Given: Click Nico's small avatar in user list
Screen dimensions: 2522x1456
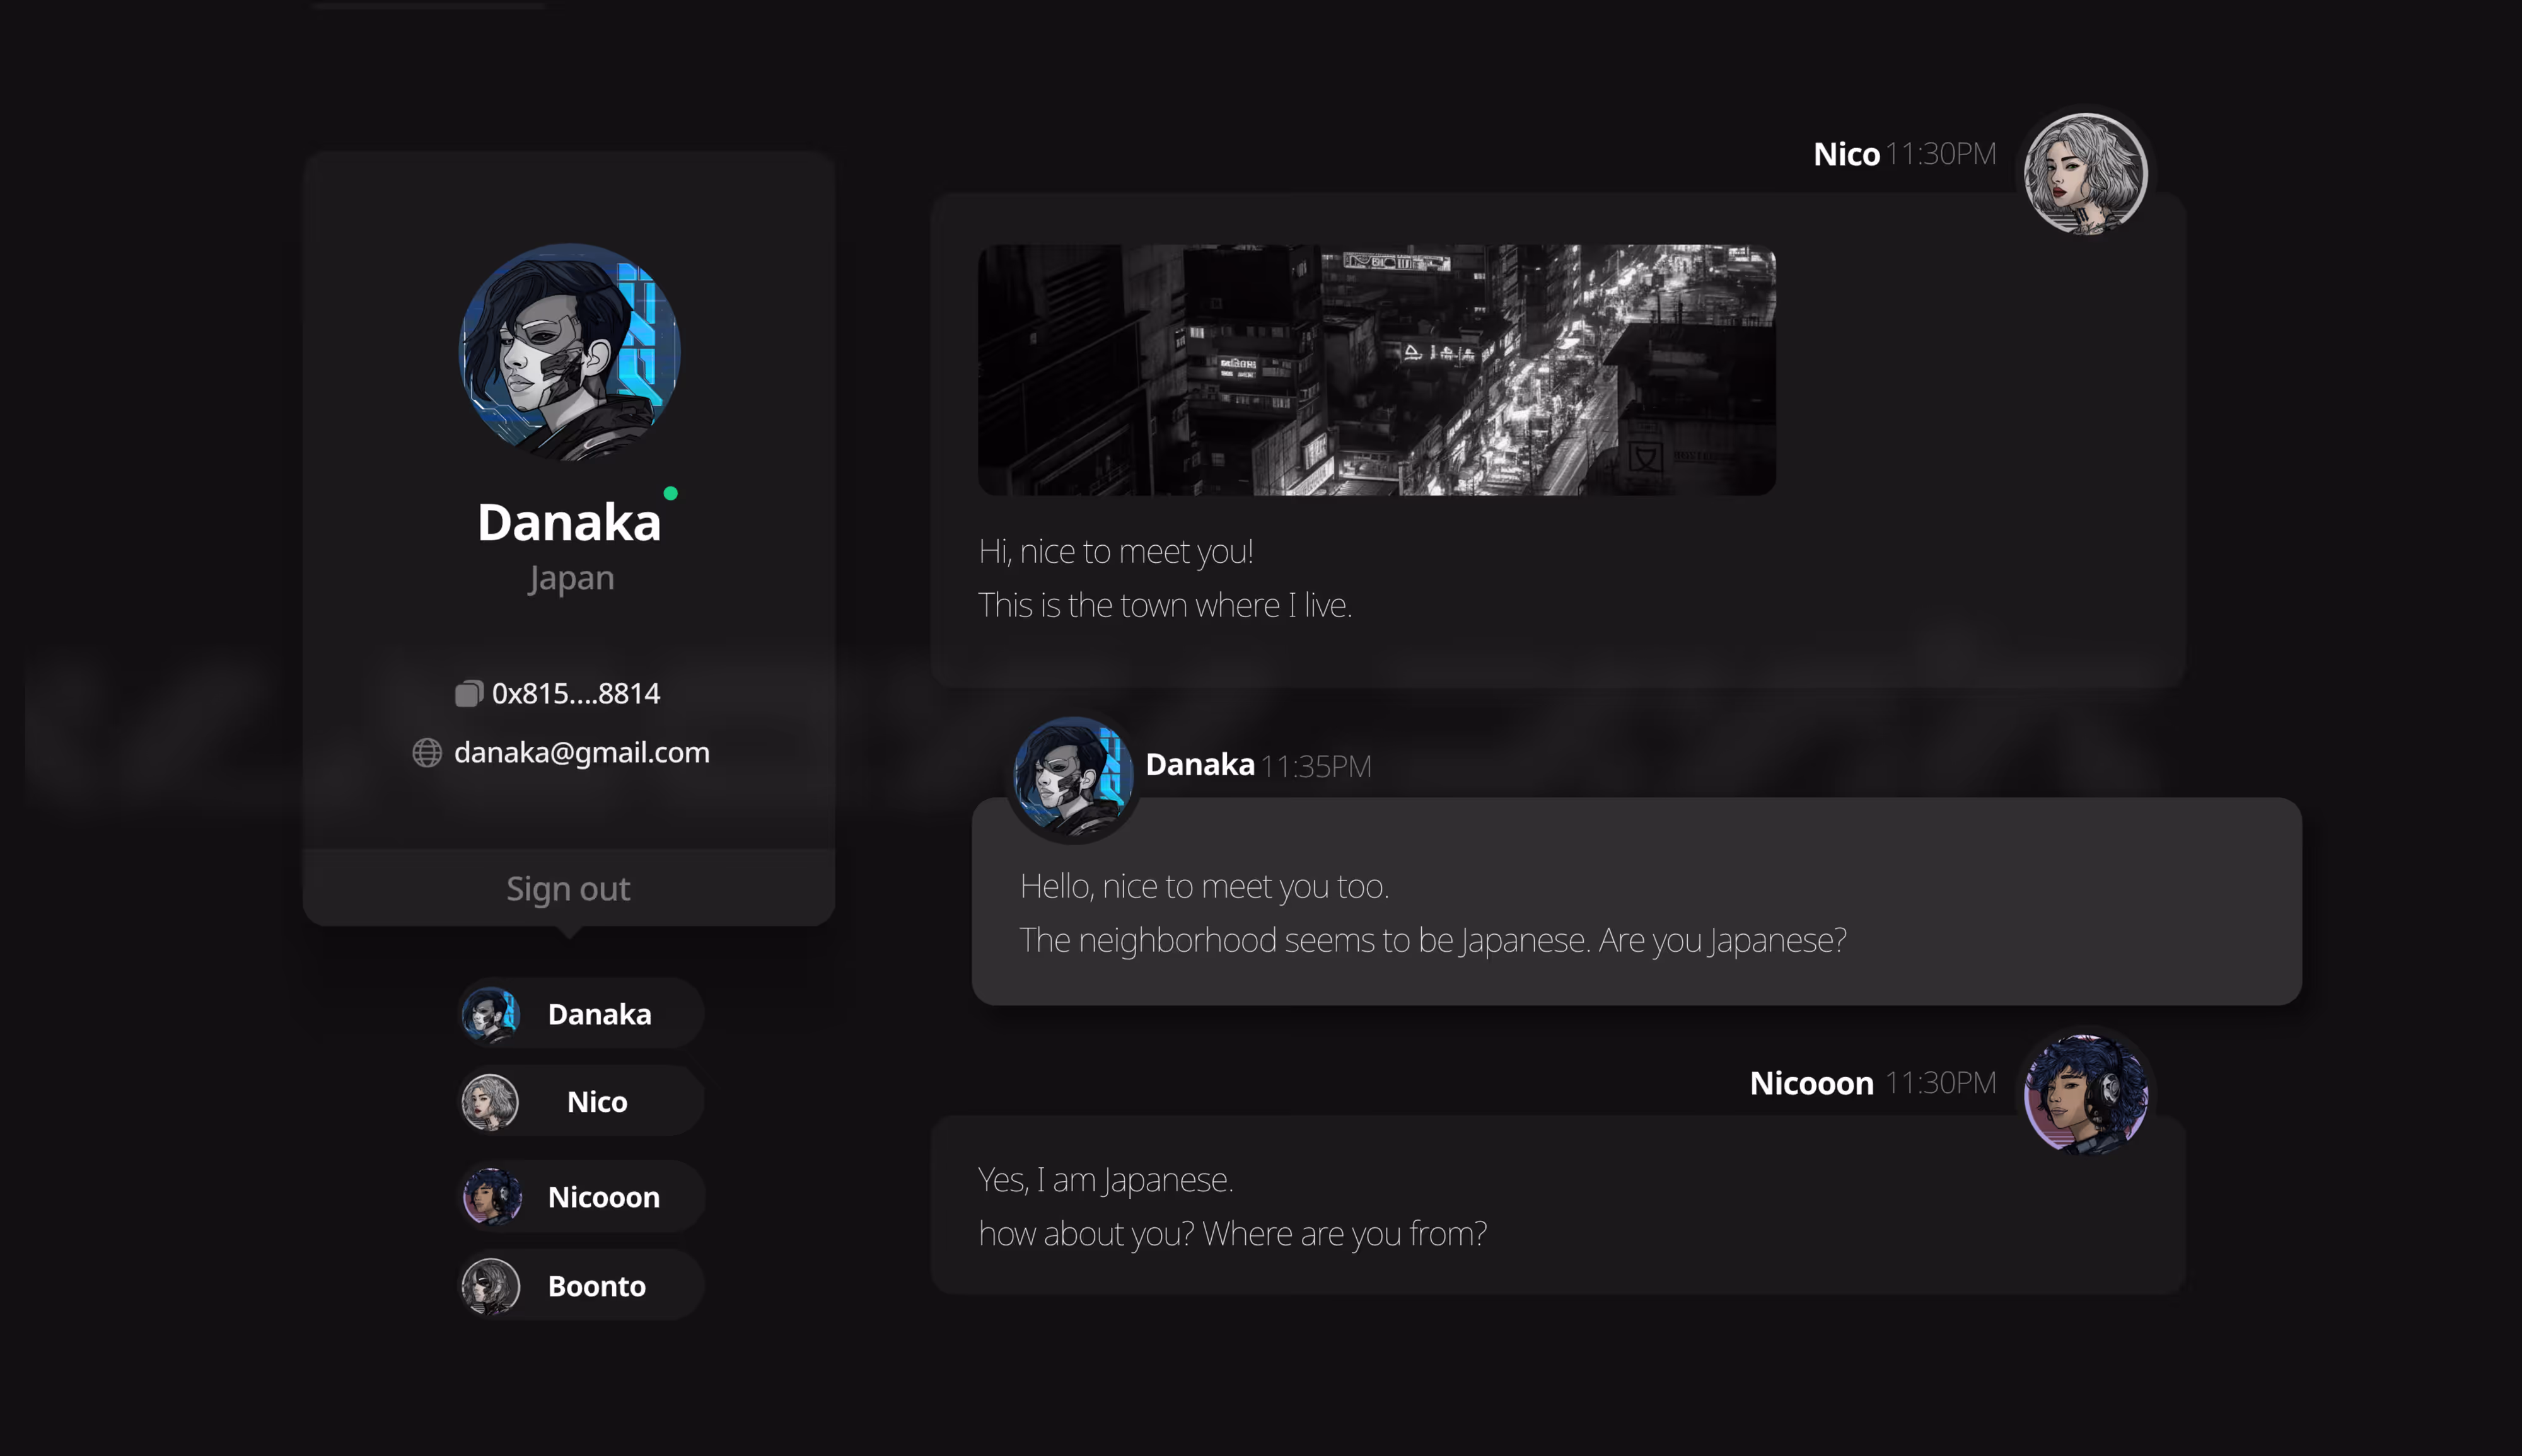Looking at the screenshot, I should pyautogui.click(x=490, y=1102).
